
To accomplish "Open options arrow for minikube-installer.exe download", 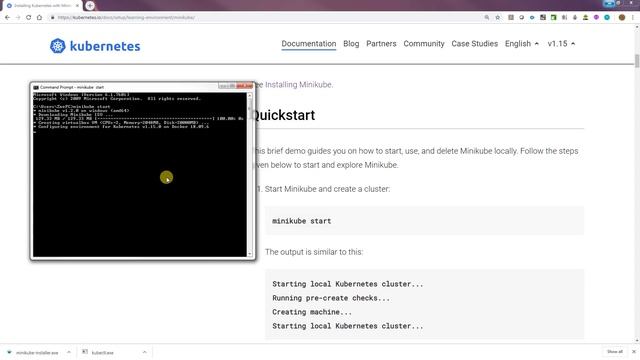I will click(69, 352).
